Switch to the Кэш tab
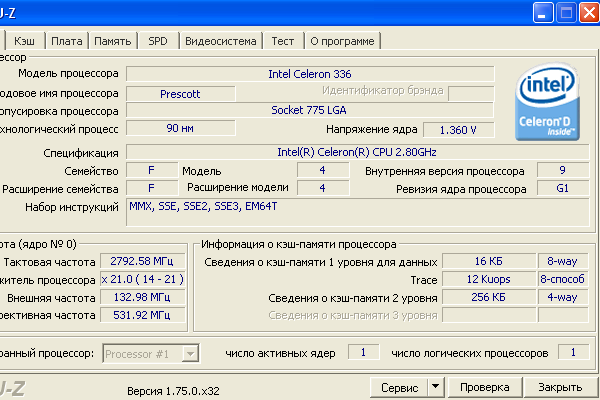Image resolution: width=600 pixels, height=400 pixels. click(x=26, y=41)
